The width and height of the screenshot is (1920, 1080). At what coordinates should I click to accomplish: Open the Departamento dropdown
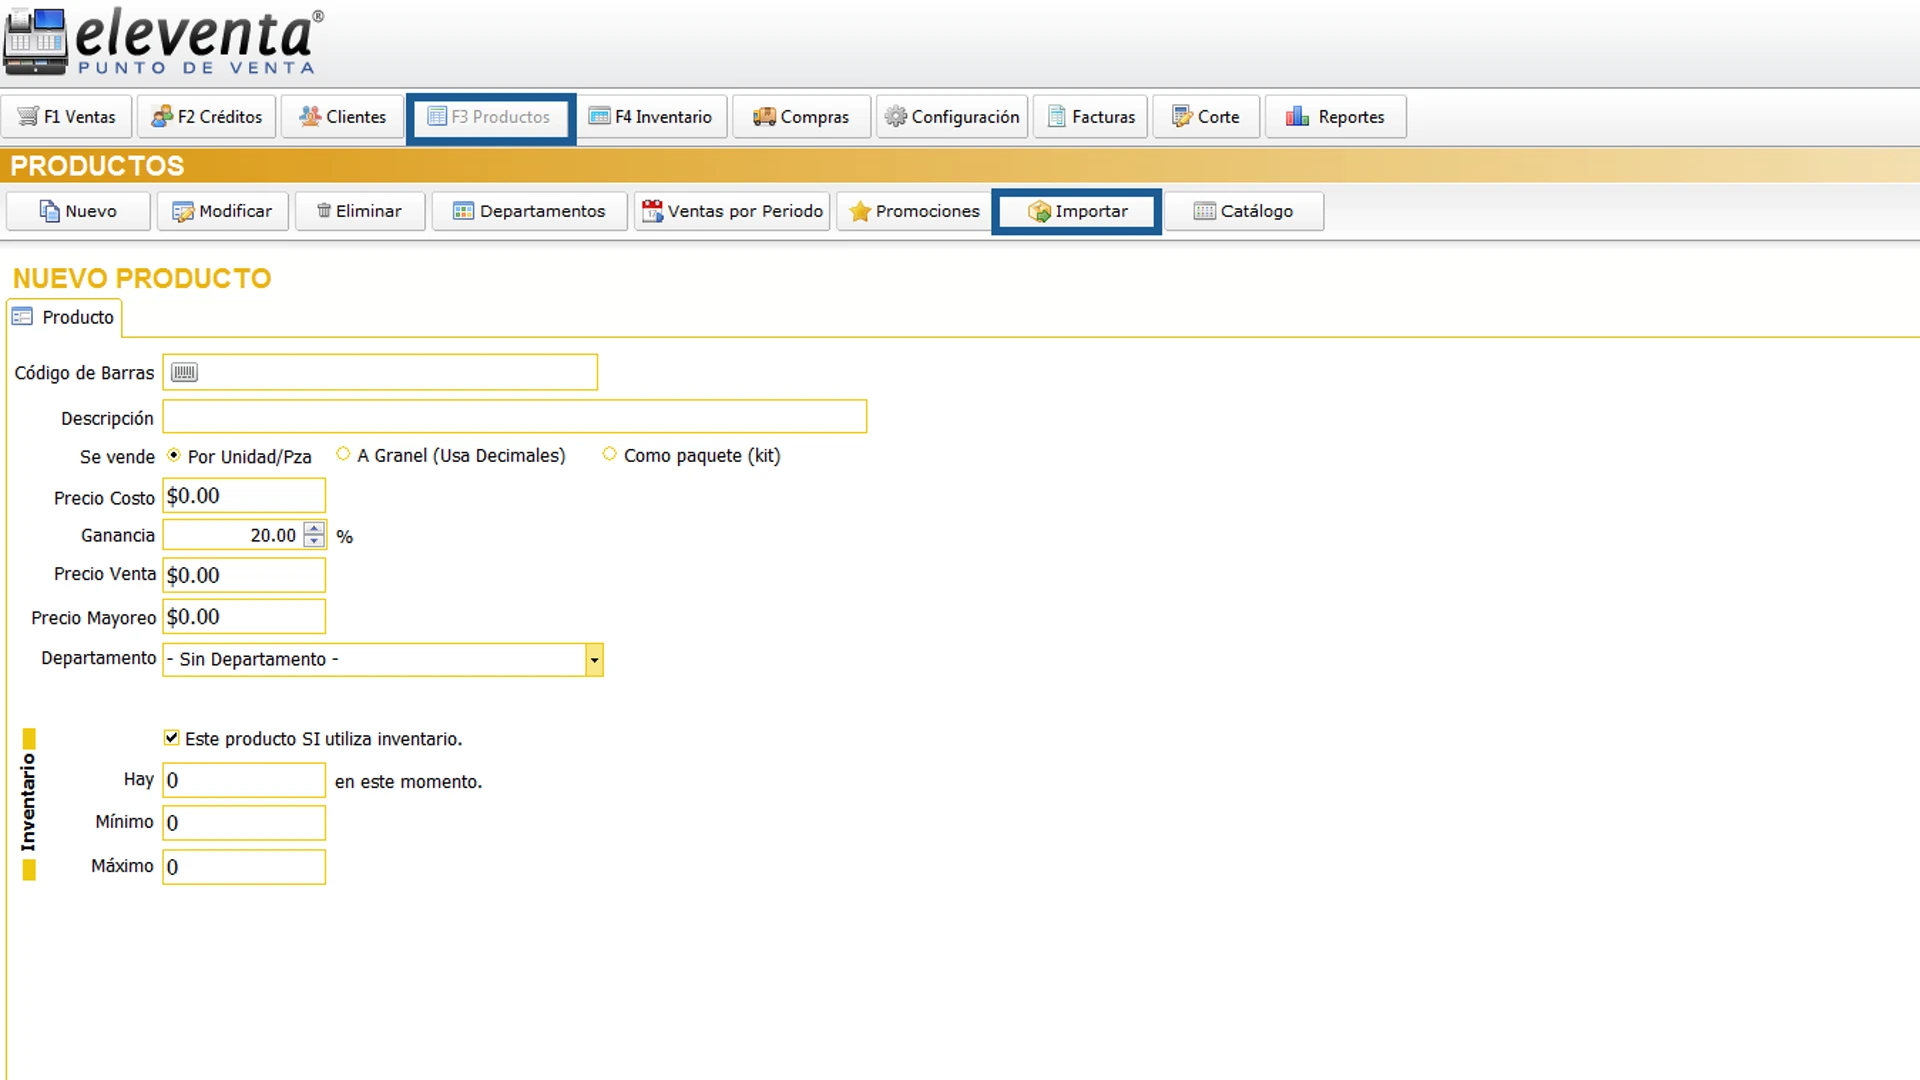[594, 660]
